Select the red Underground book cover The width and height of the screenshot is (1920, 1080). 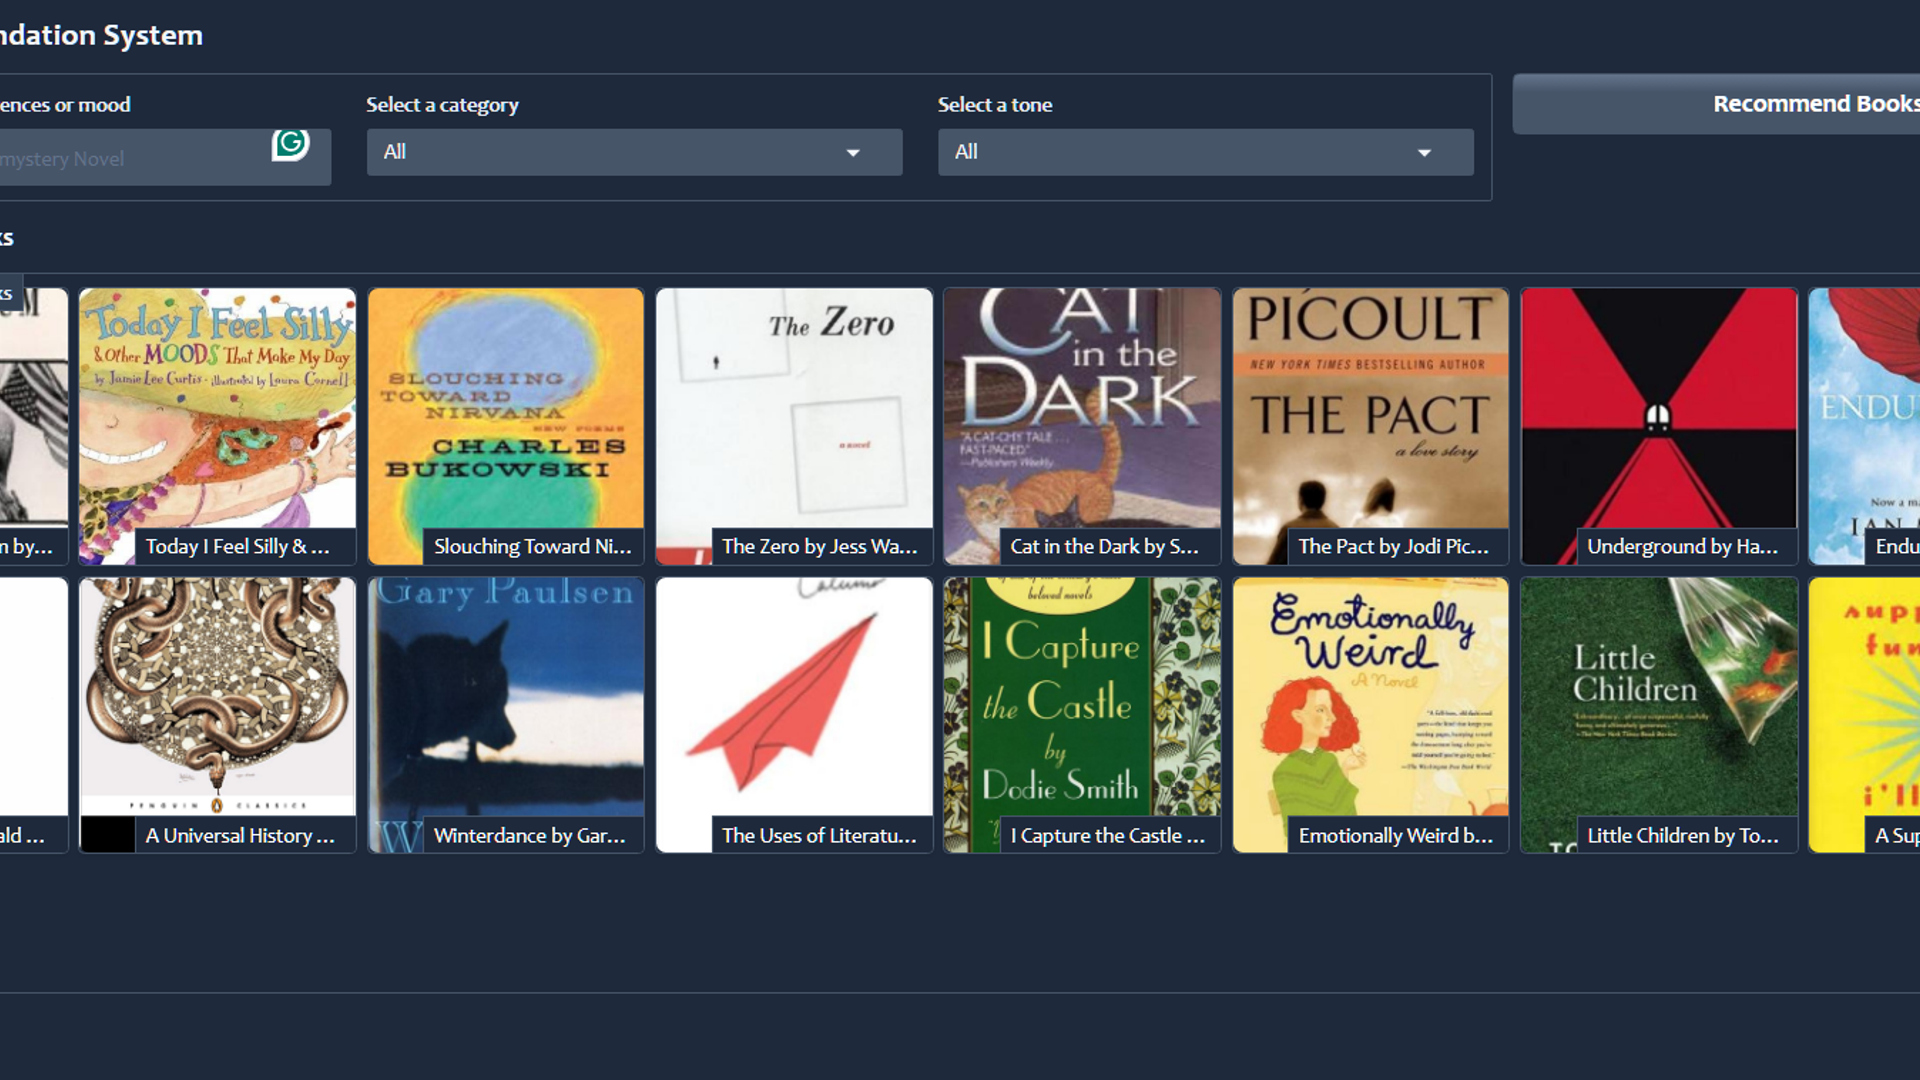(1659, 426)
